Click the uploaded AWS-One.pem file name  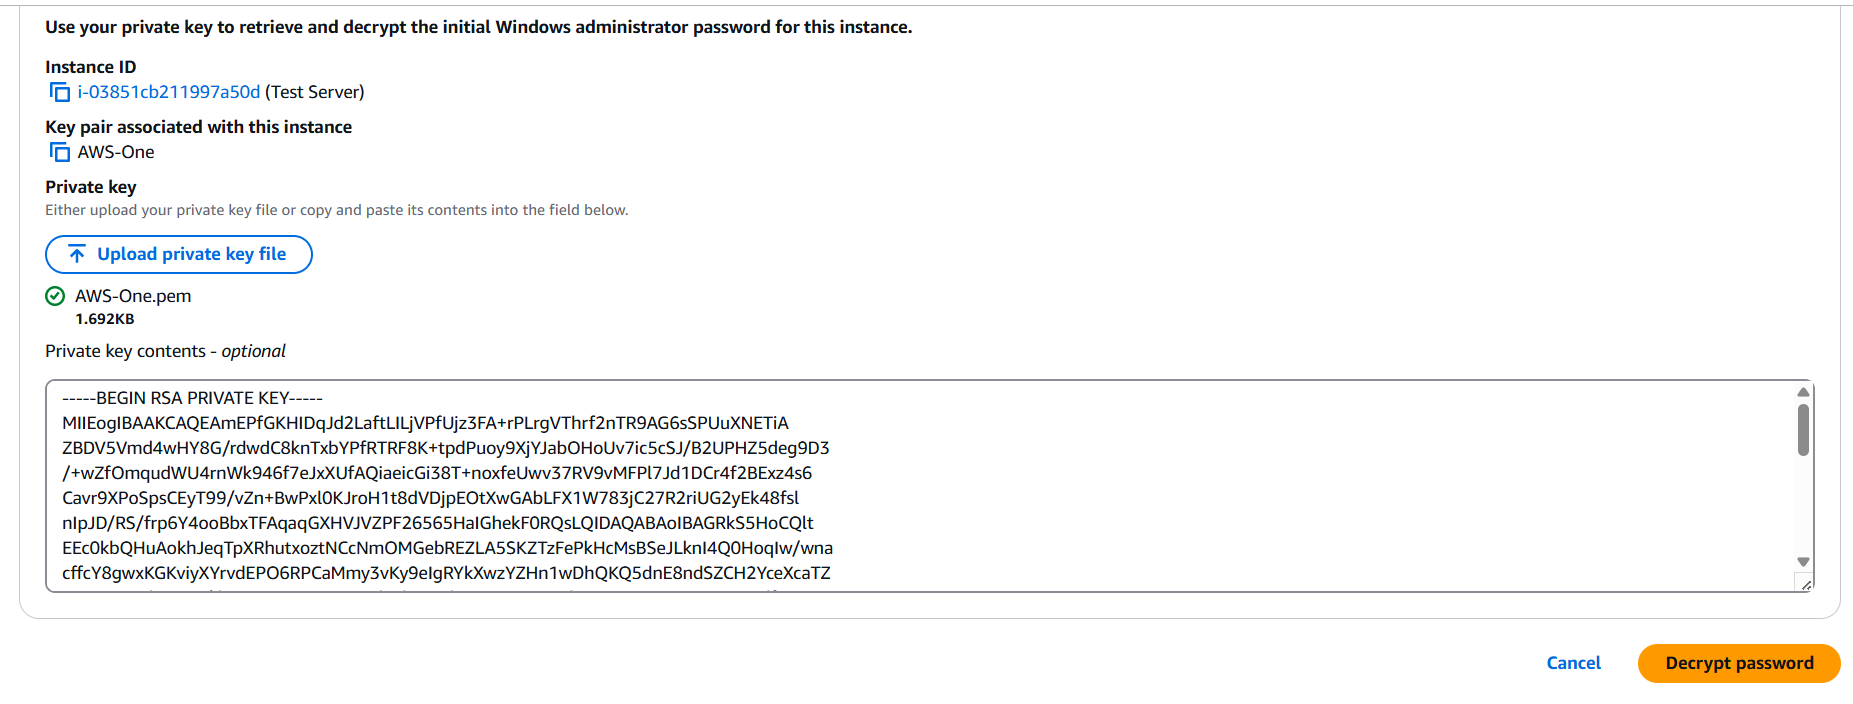coord(133,296)
